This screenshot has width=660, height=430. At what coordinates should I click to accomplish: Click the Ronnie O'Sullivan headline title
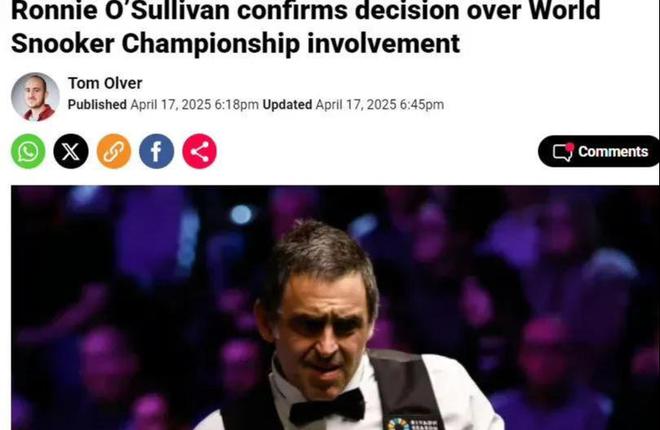pos(306,27)
